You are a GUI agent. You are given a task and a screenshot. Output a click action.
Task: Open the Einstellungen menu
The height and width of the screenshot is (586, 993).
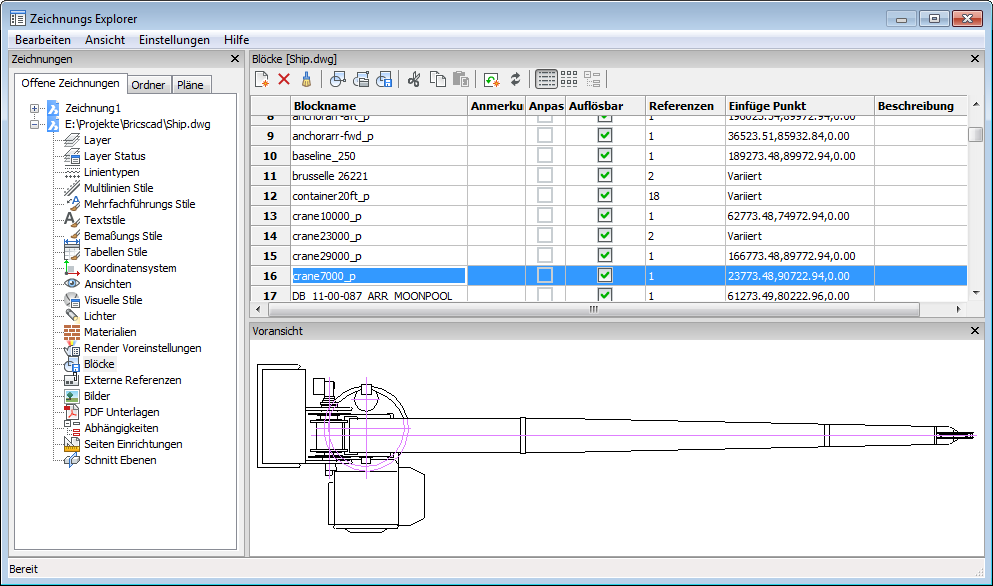click(x=174, y=40)
